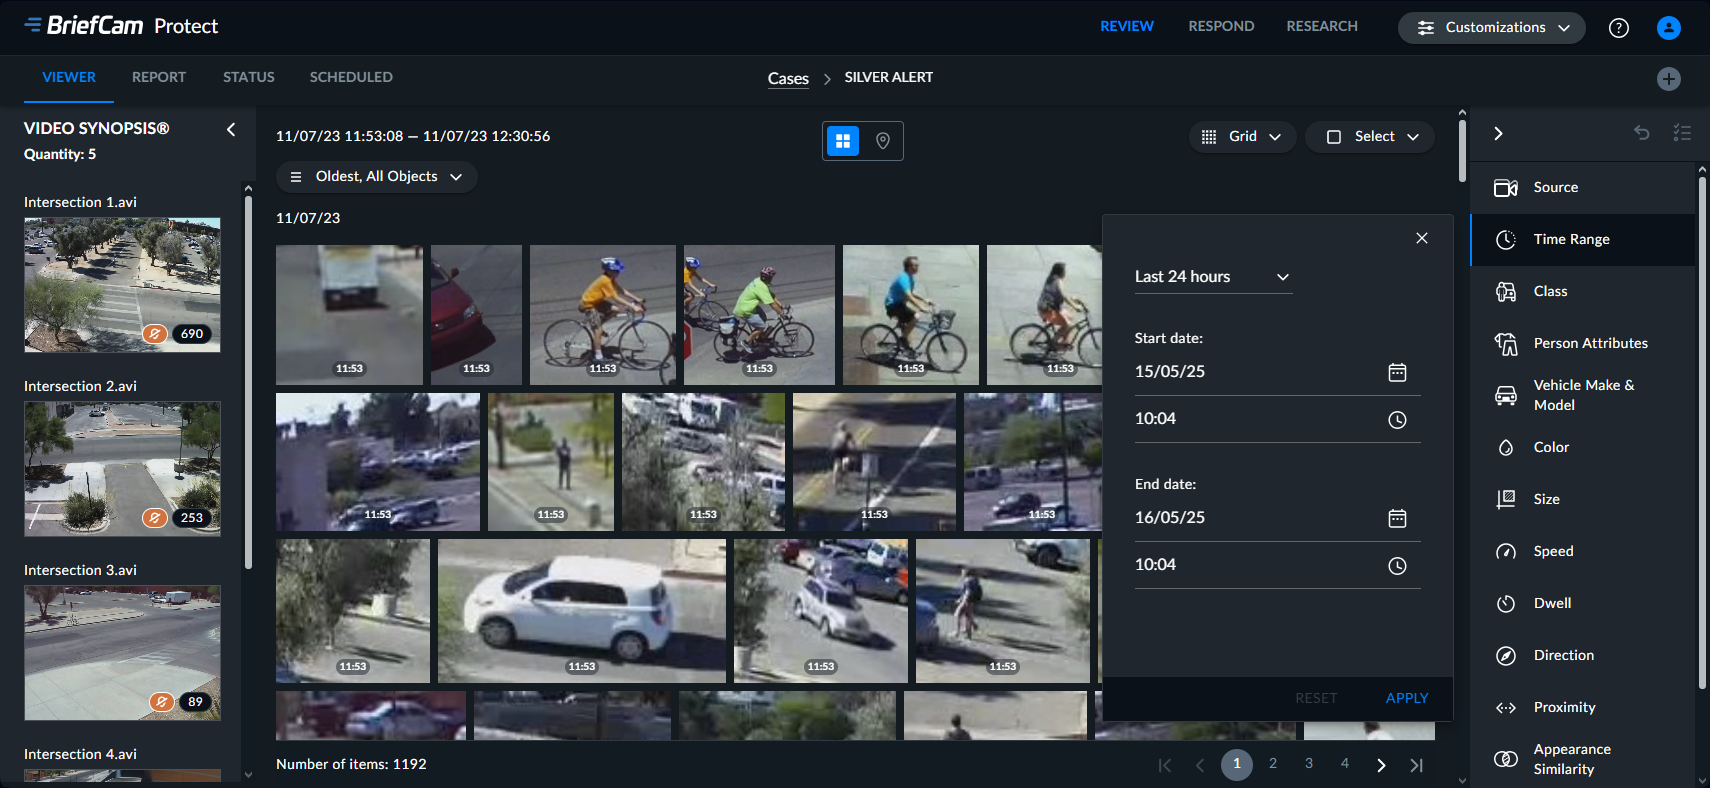Open the Person Attributes filter
The height and width of the screenshot is (788, 1710).
point(1590,344)
